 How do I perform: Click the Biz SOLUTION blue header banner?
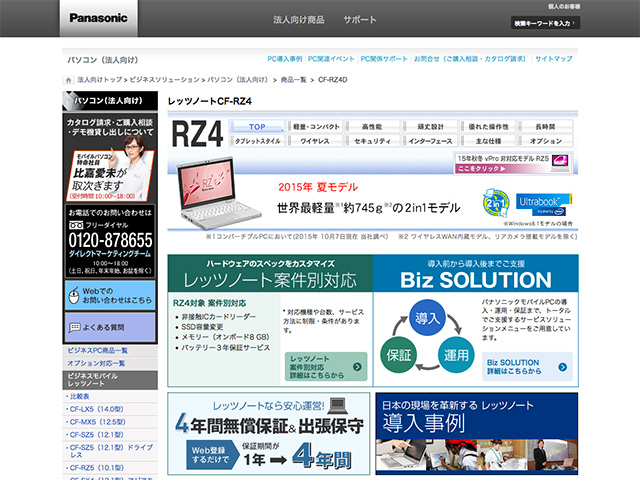476,273
